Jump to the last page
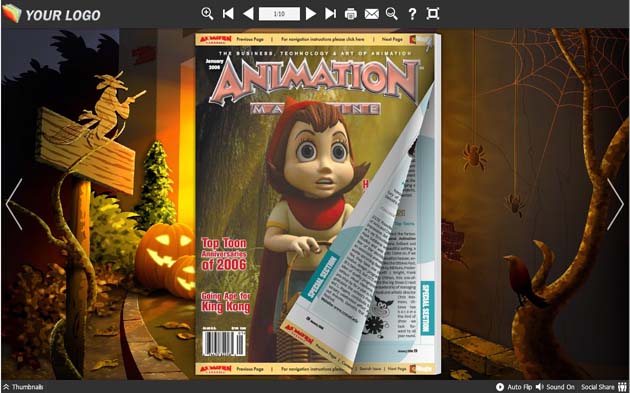630x393 pixels. 330,14
